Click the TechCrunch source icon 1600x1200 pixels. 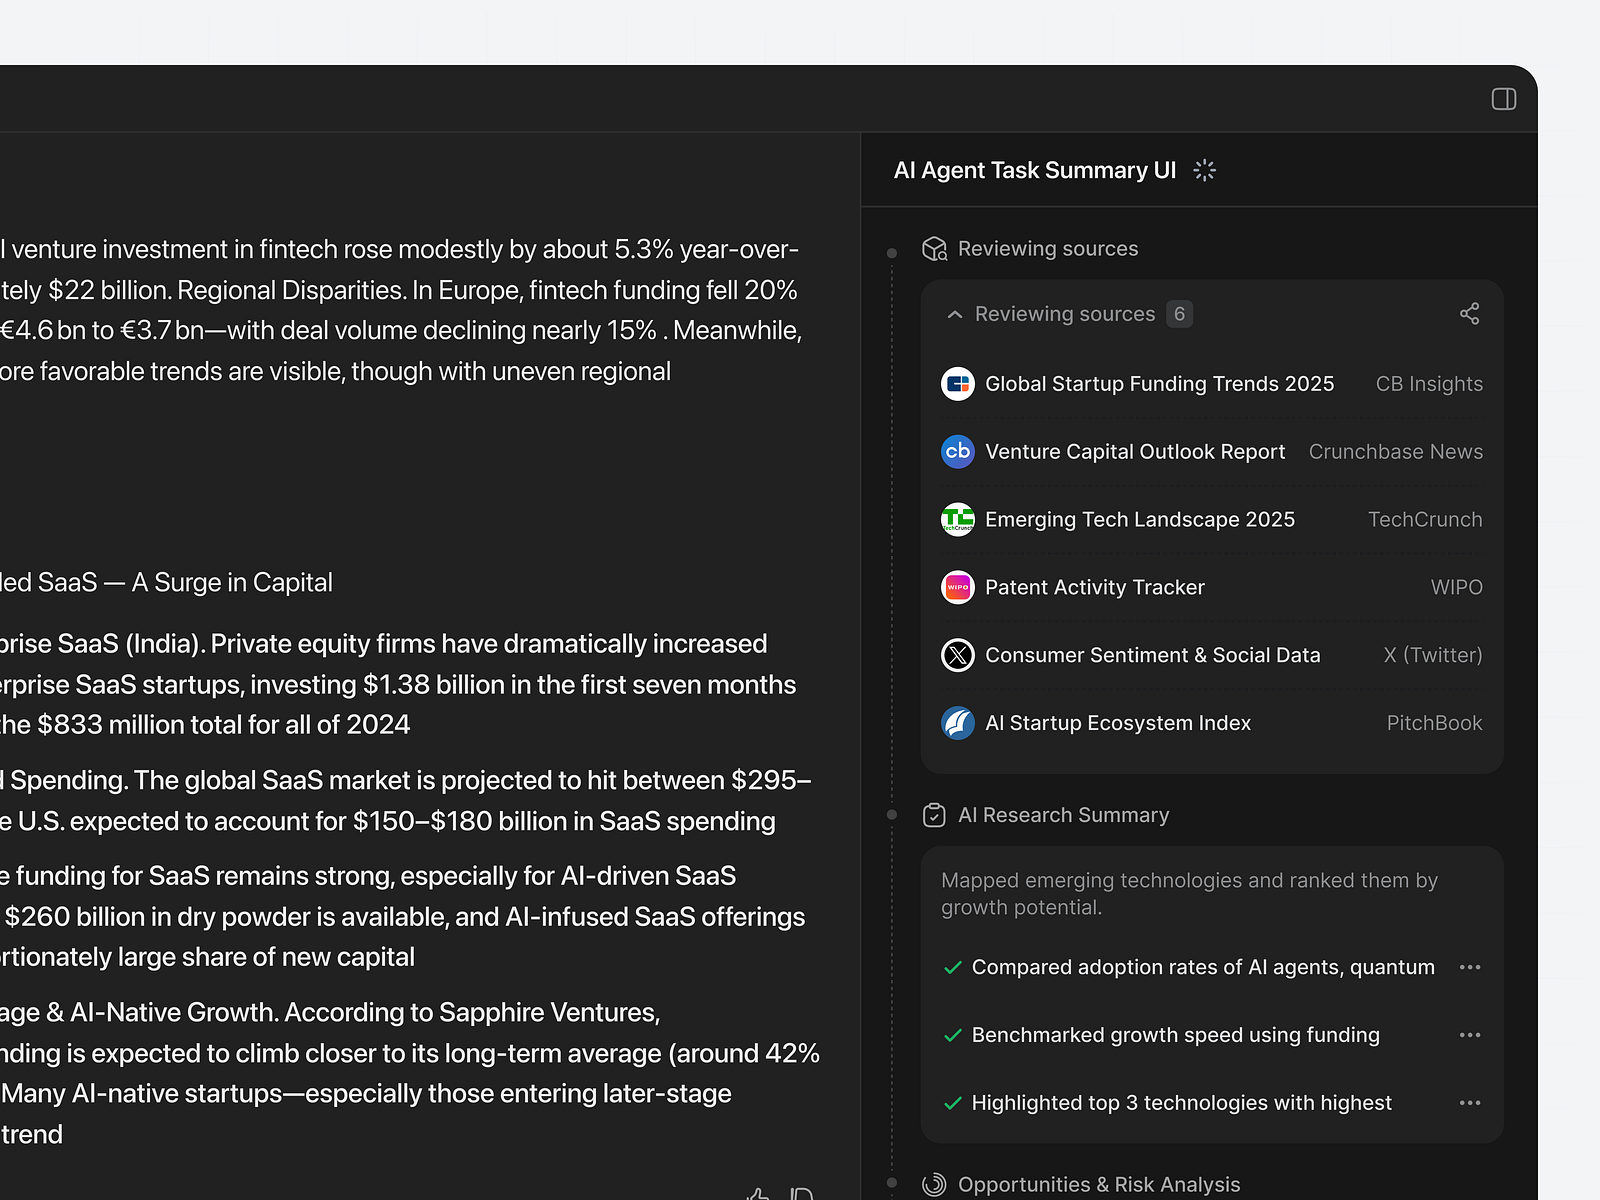click(957, 519)
